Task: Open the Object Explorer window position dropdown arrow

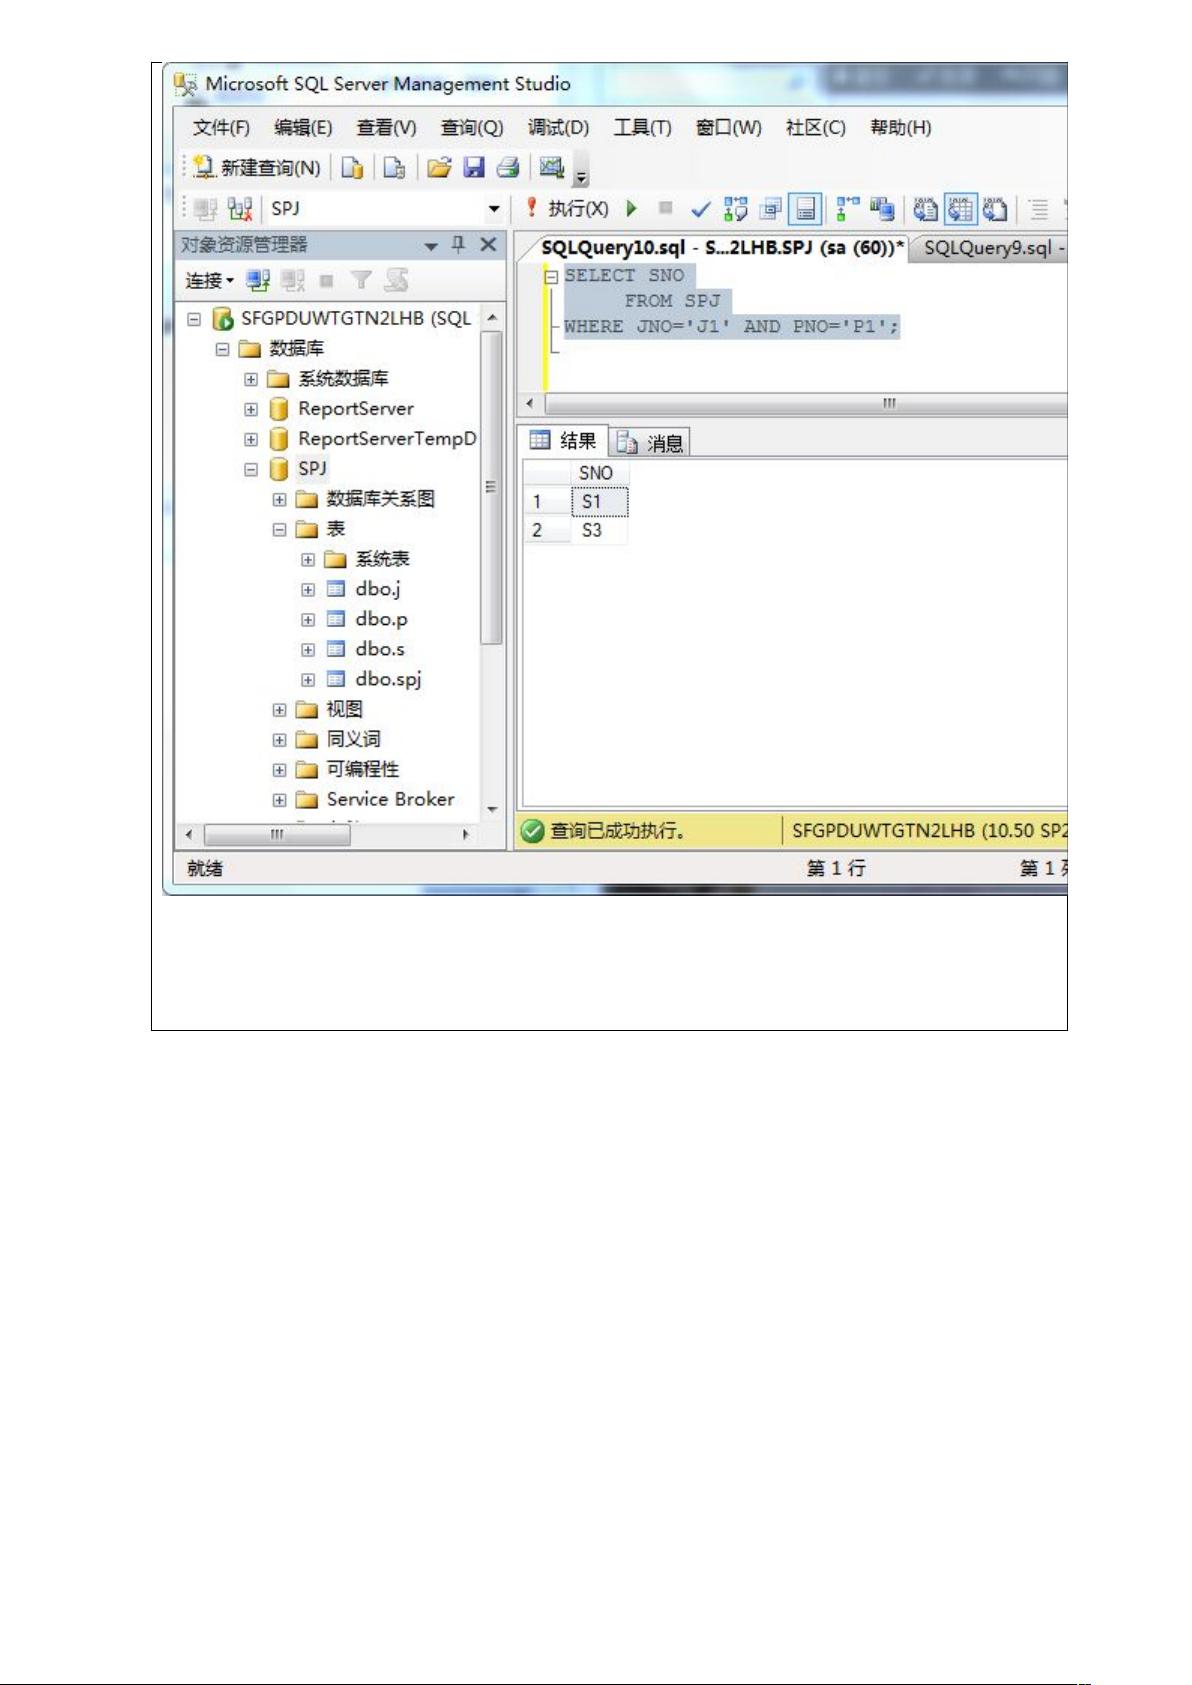Action: click(431, 246)
